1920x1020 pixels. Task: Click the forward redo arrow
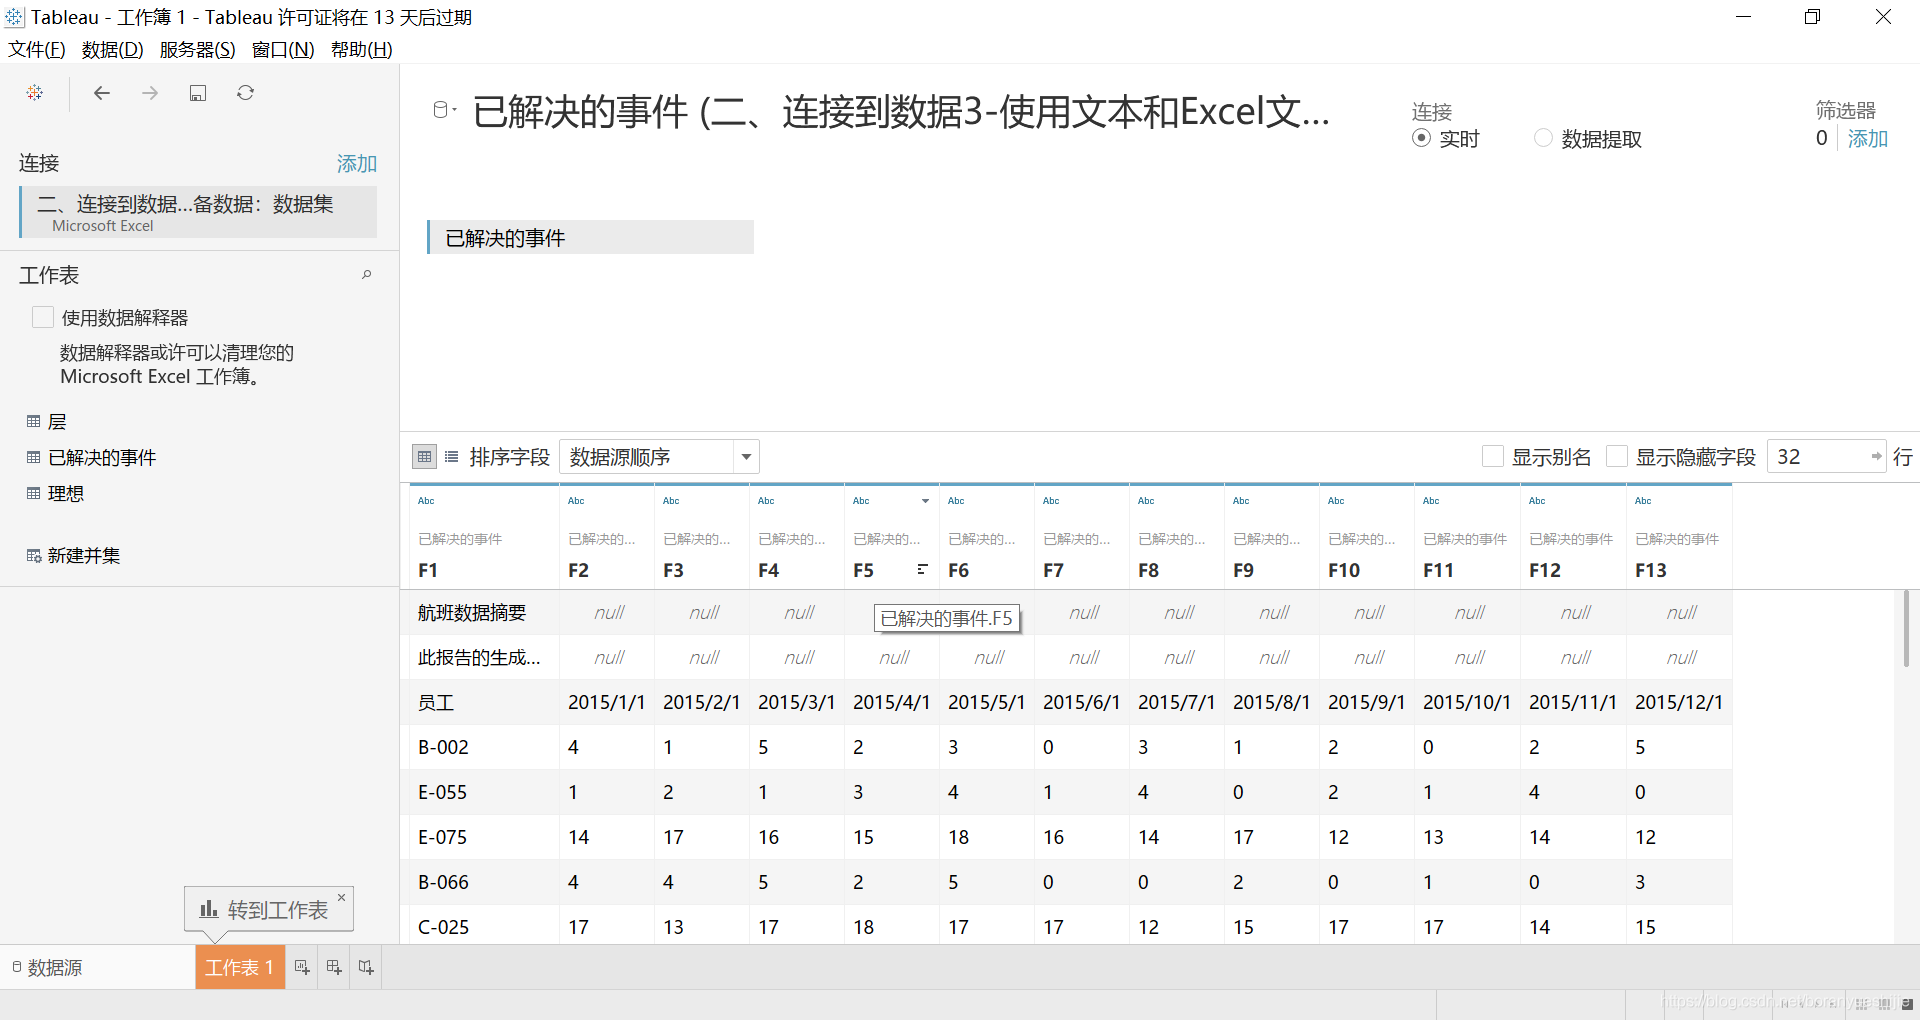(x=150, y=93)
